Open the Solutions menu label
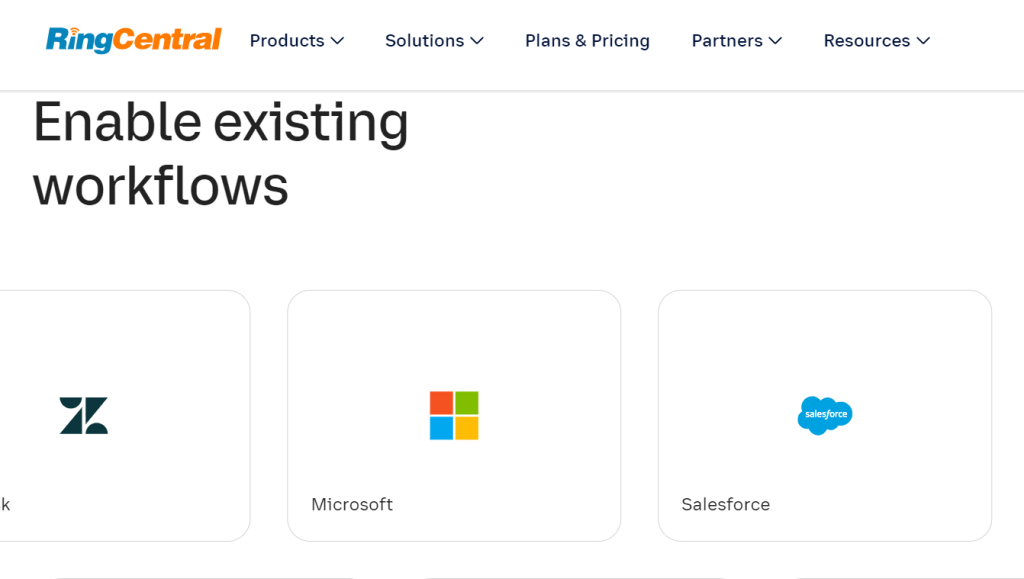 pos(425,41)
